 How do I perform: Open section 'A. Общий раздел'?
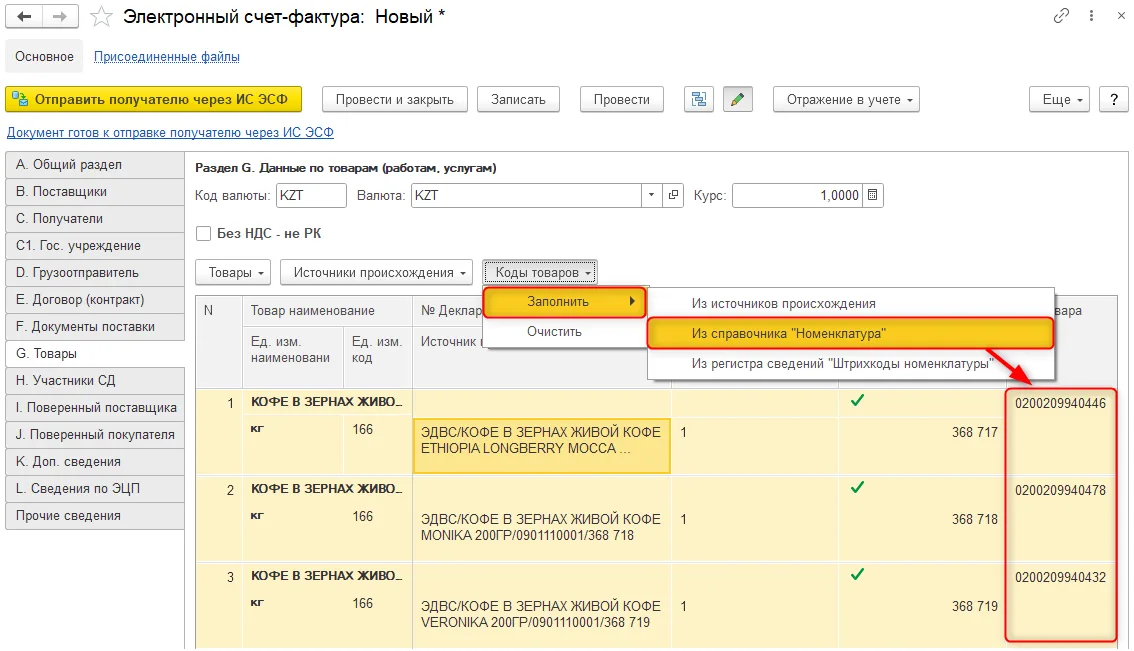coord(95,165)
